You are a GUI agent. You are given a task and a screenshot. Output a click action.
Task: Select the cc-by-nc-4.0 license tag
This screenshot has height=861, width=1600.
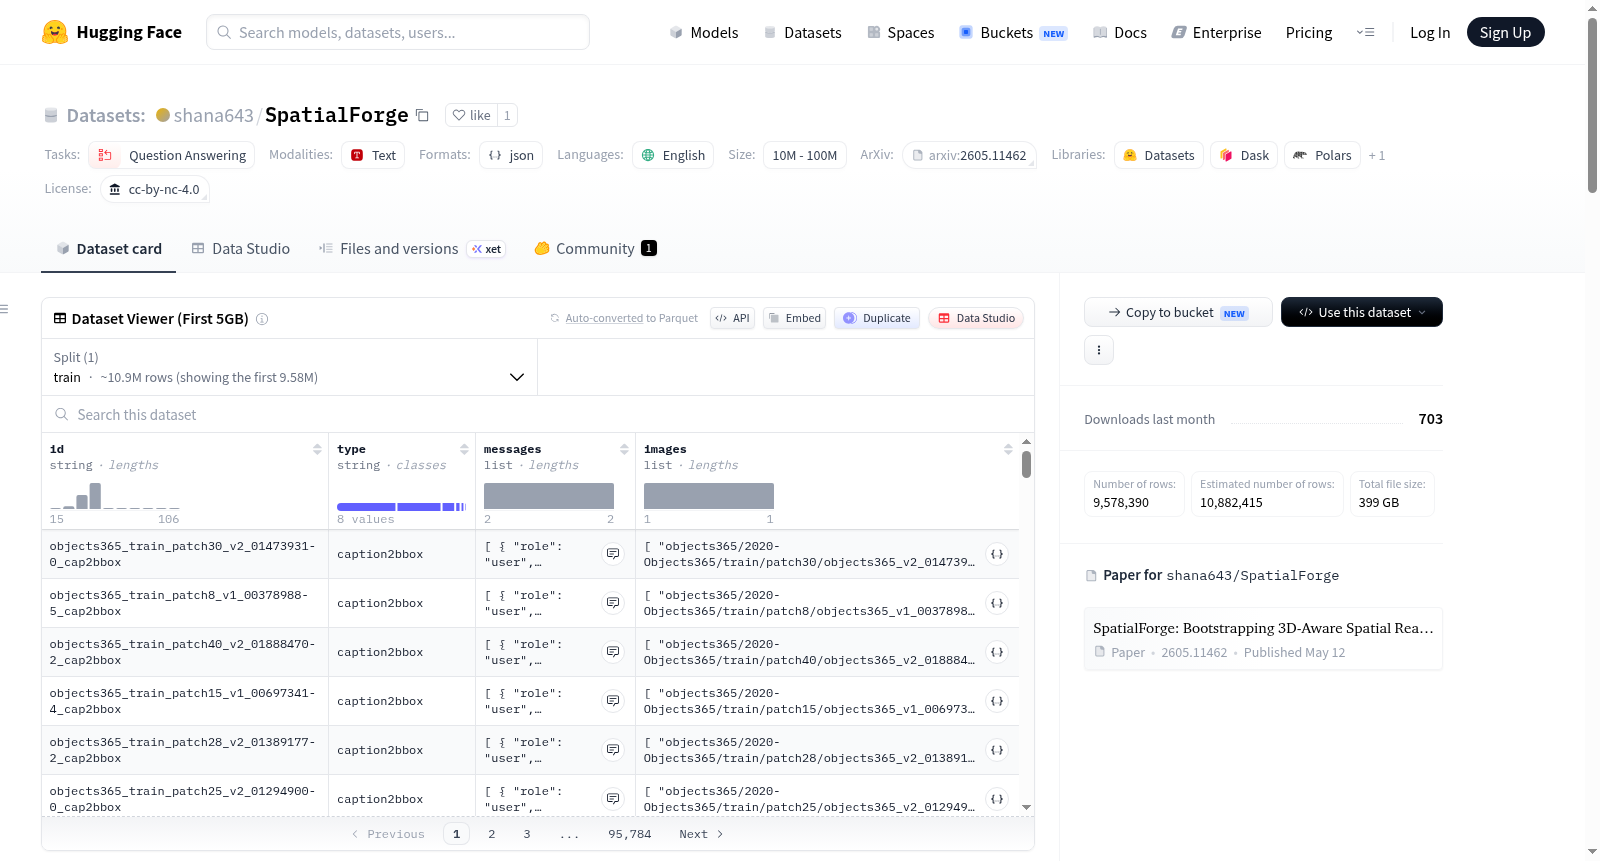pos(155,189)
